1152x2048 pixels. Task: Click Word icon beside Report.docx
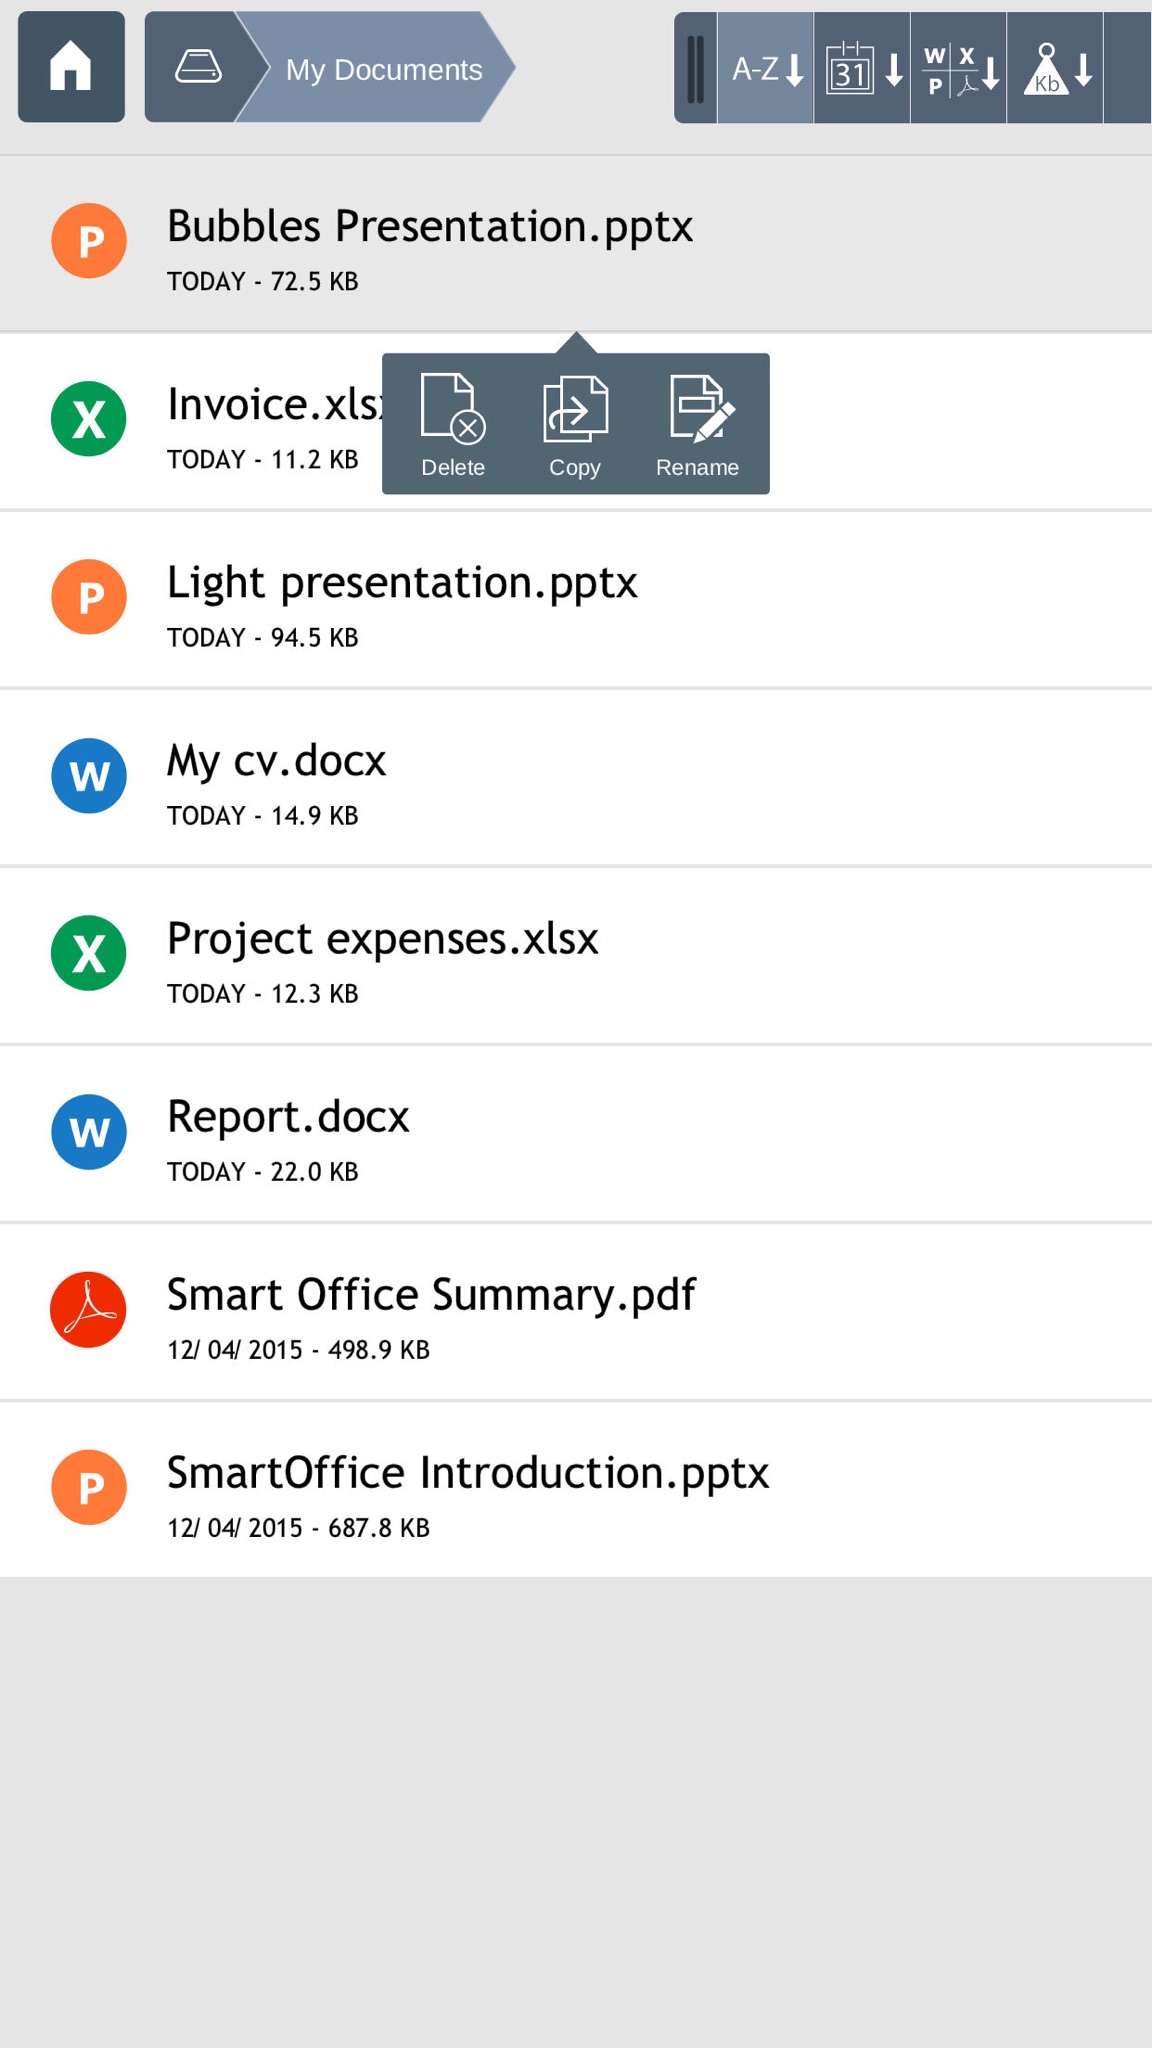click(x=89, y=1131)
